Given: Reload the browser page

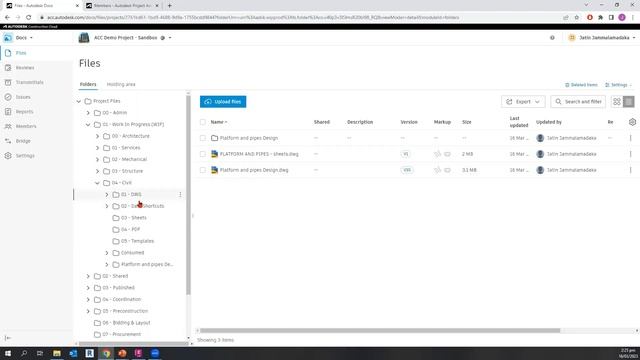Looking at the screenshot, I should (x=29, y=18).
